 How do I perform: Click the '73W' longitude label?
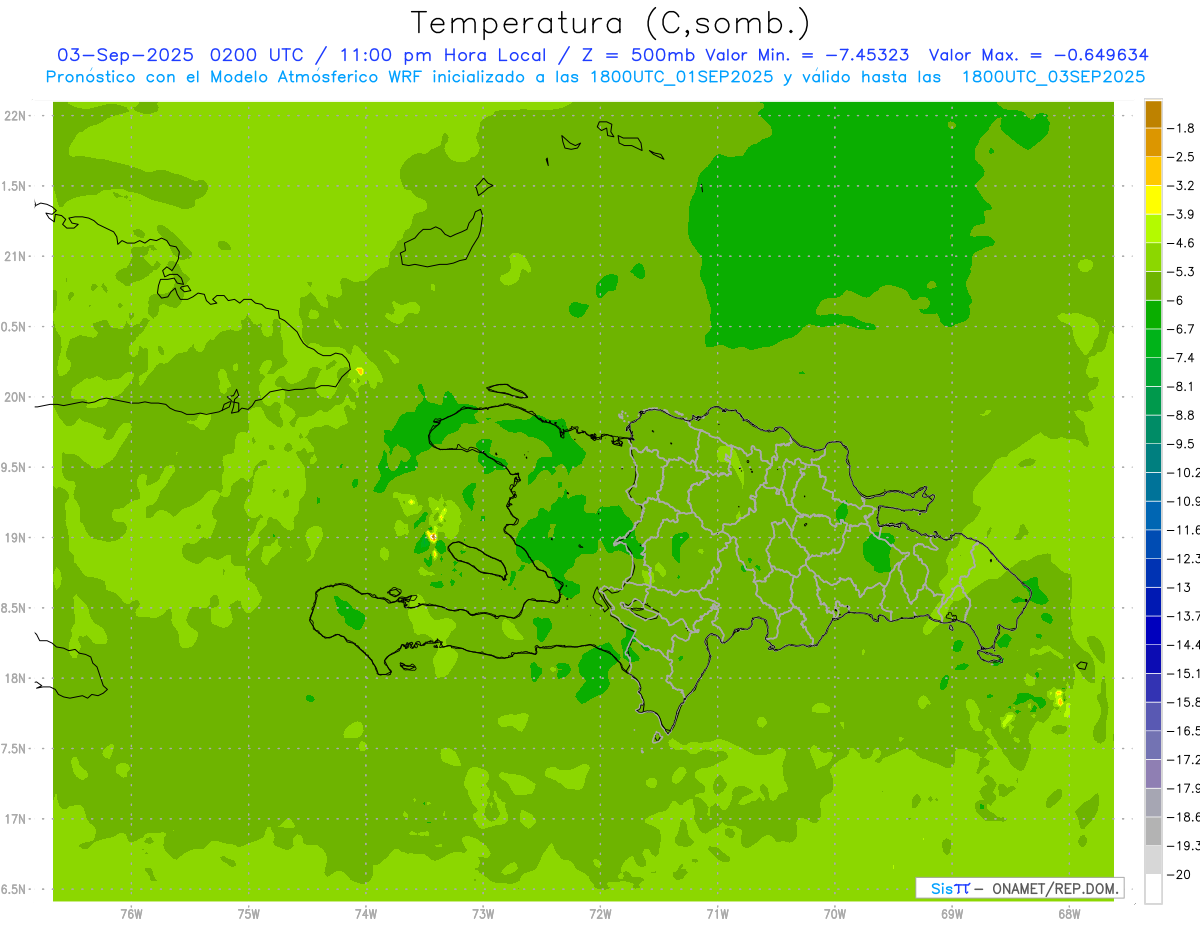pyautogui.click(x=483, y=914)
